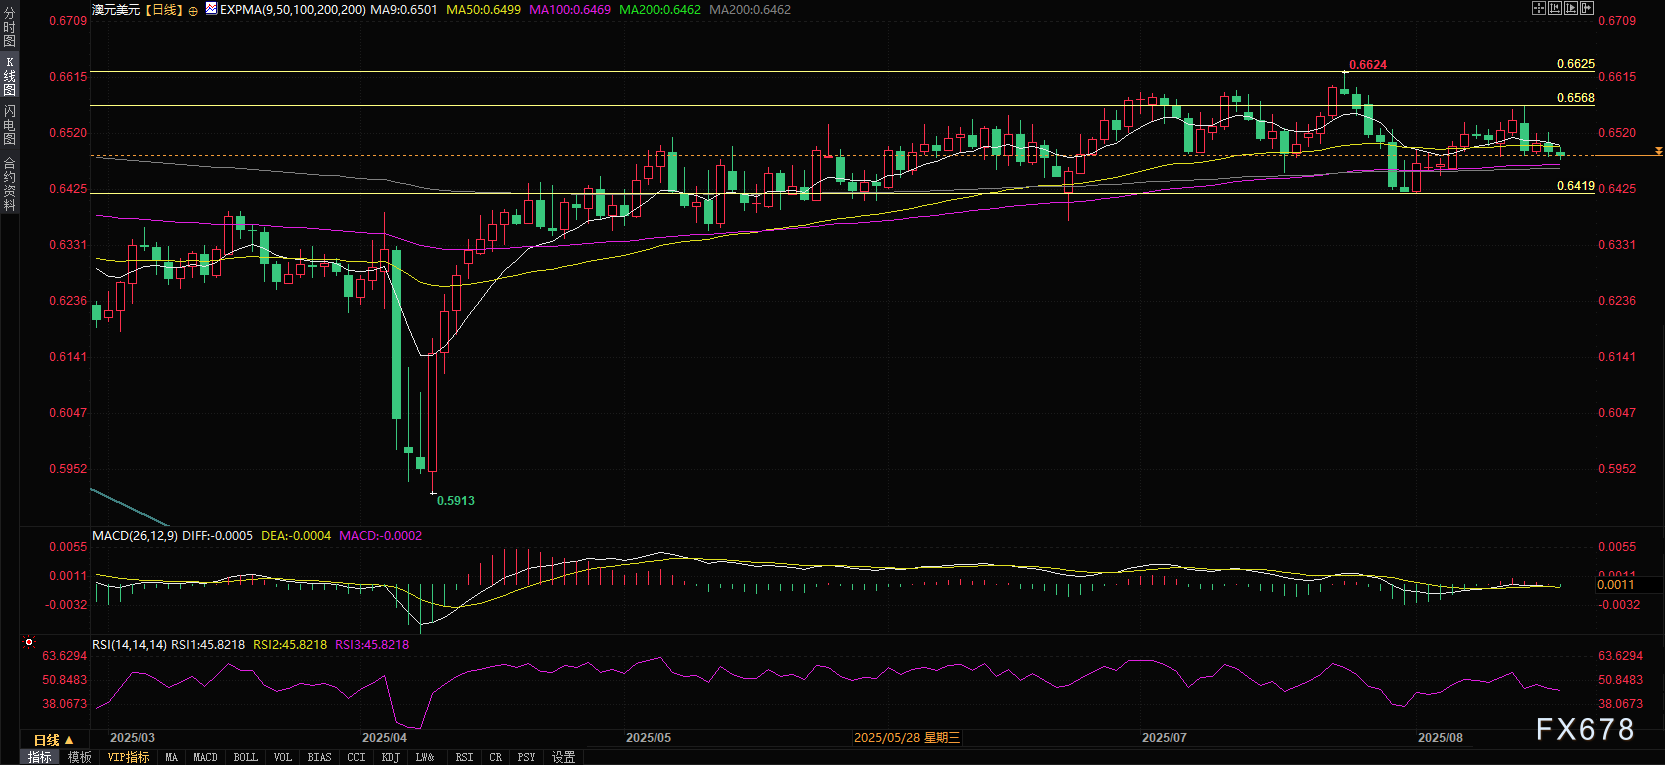Open the EXPMA indicator parameters label
This screenshot has width=1665, height=765.
(x=292, y=10)
